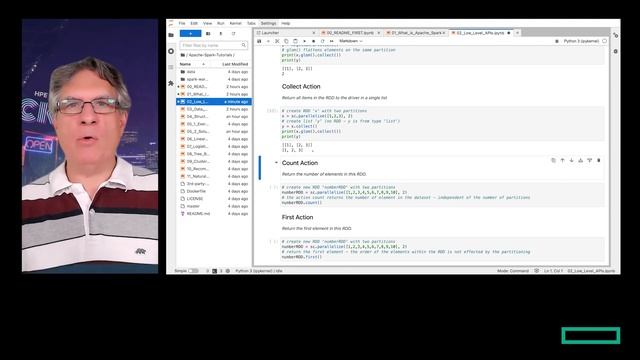The width and height of the screenshot is (640, 360).
Task: Open the File Browser sidebar icon
Action: pos(171,35)
